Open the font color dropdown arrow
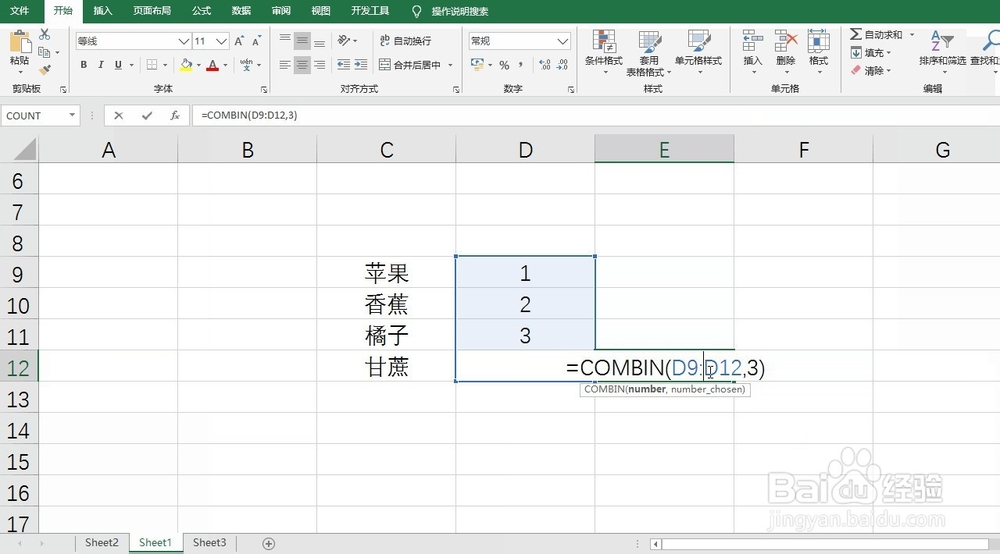The height and width of the screenshot is (554, 1000). pyautogui.click(x=225, y=65)
